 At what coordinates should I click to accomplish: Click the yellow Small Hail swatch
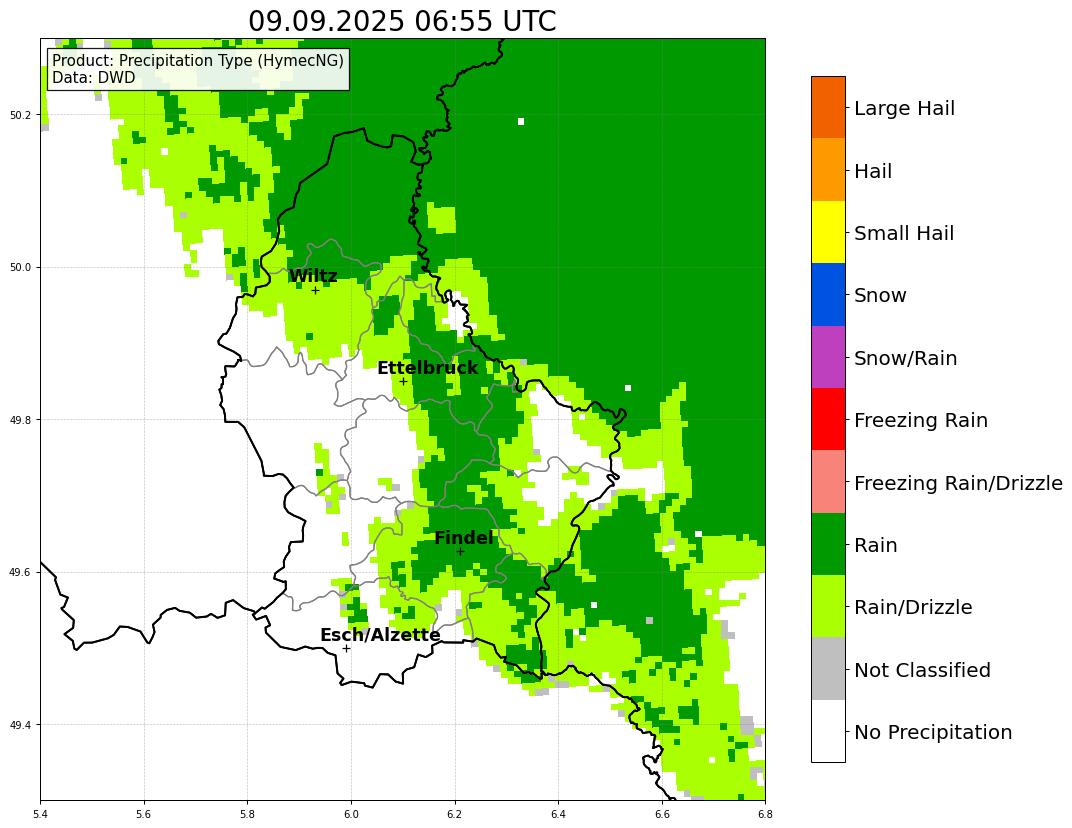tap(828, 232)
